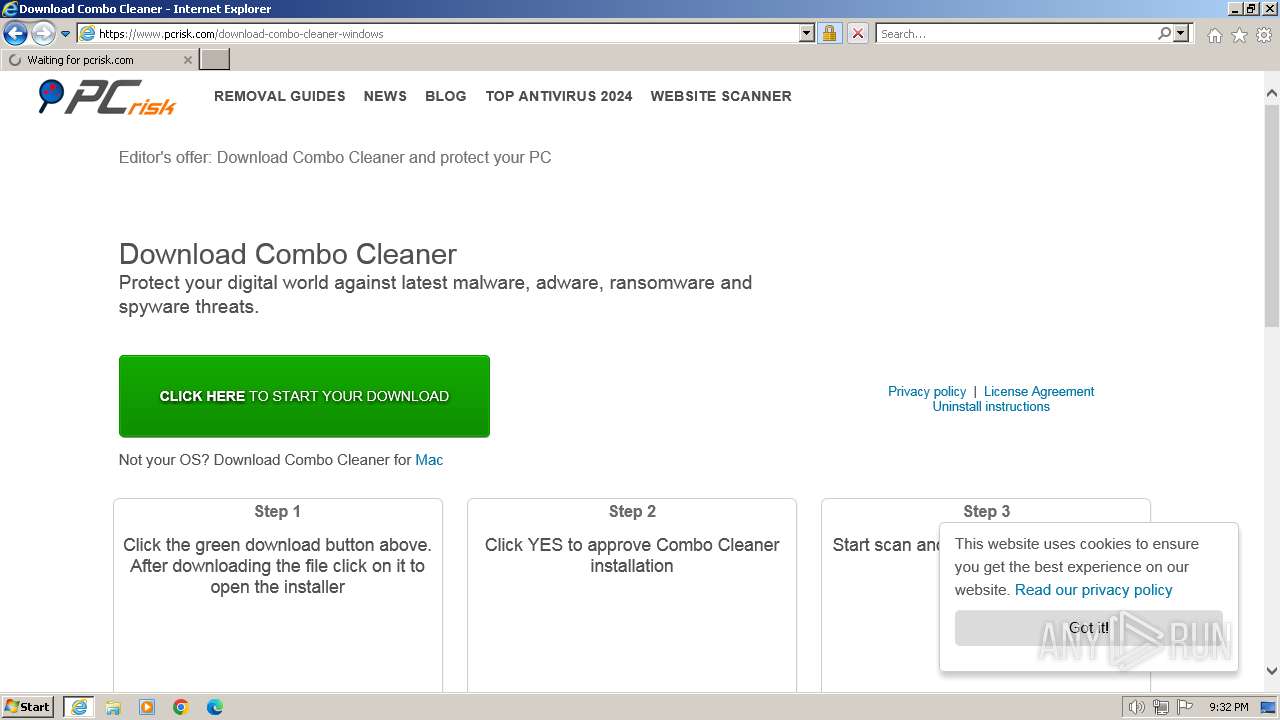The height and width of the screenshot is (720, 1280).
Task: Dismiss cookie notice with Got it button
Action: pos(1088,628)
